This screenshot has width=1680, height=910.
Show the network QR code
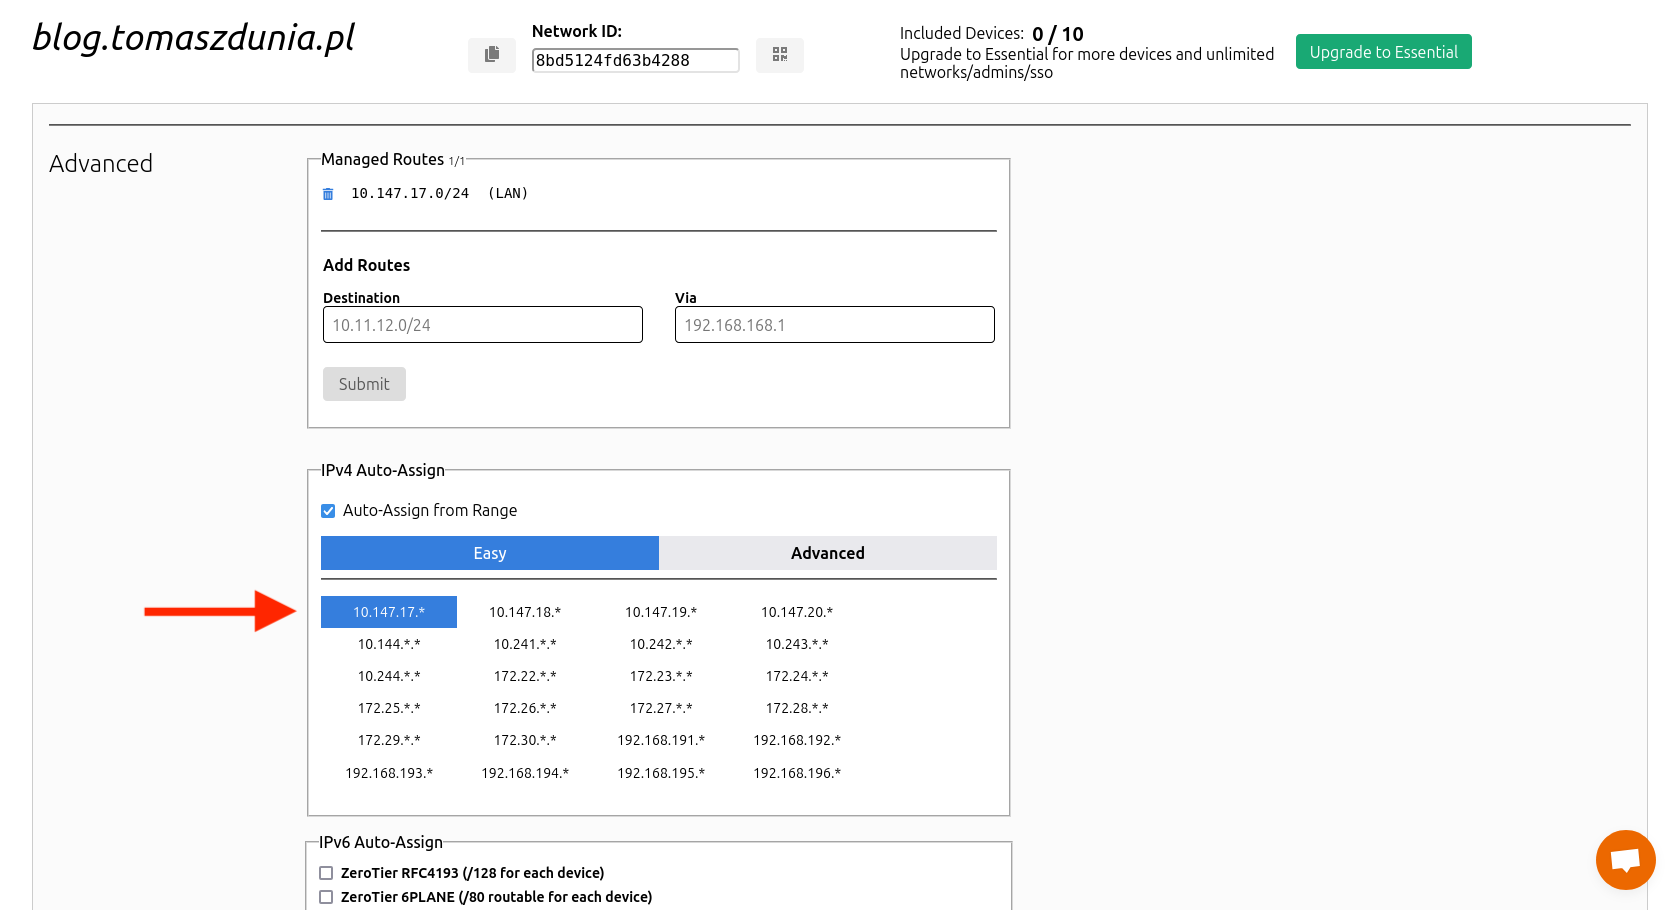coord(779,55)
